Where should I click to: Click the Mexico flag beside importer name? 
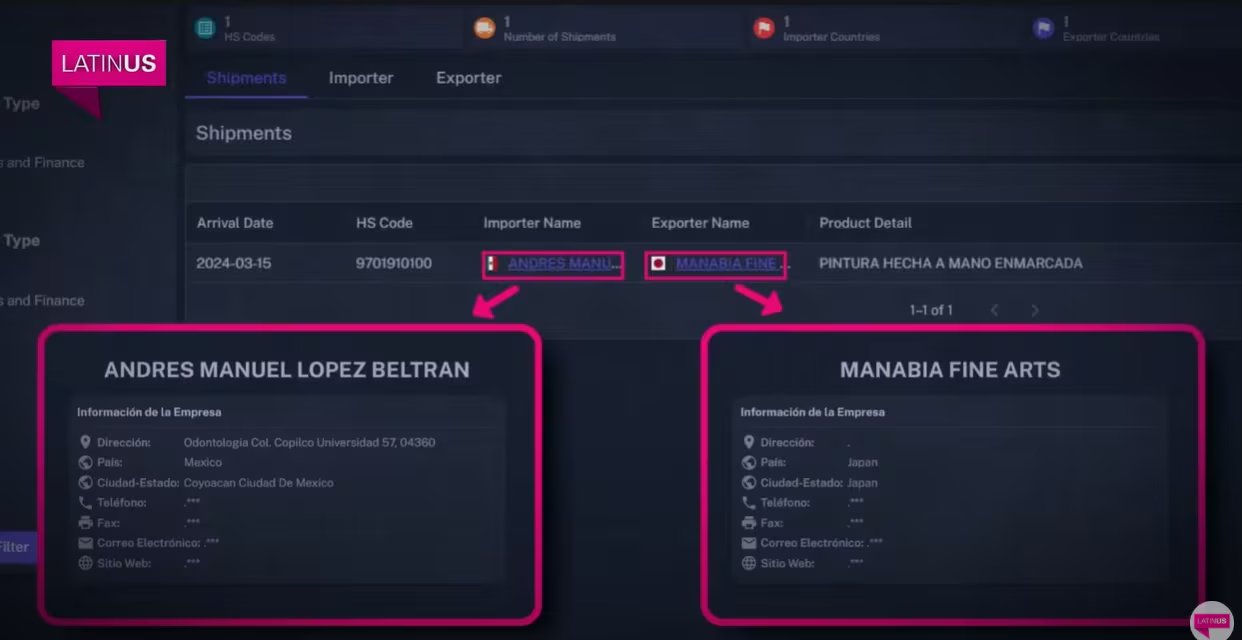point(492,264)
